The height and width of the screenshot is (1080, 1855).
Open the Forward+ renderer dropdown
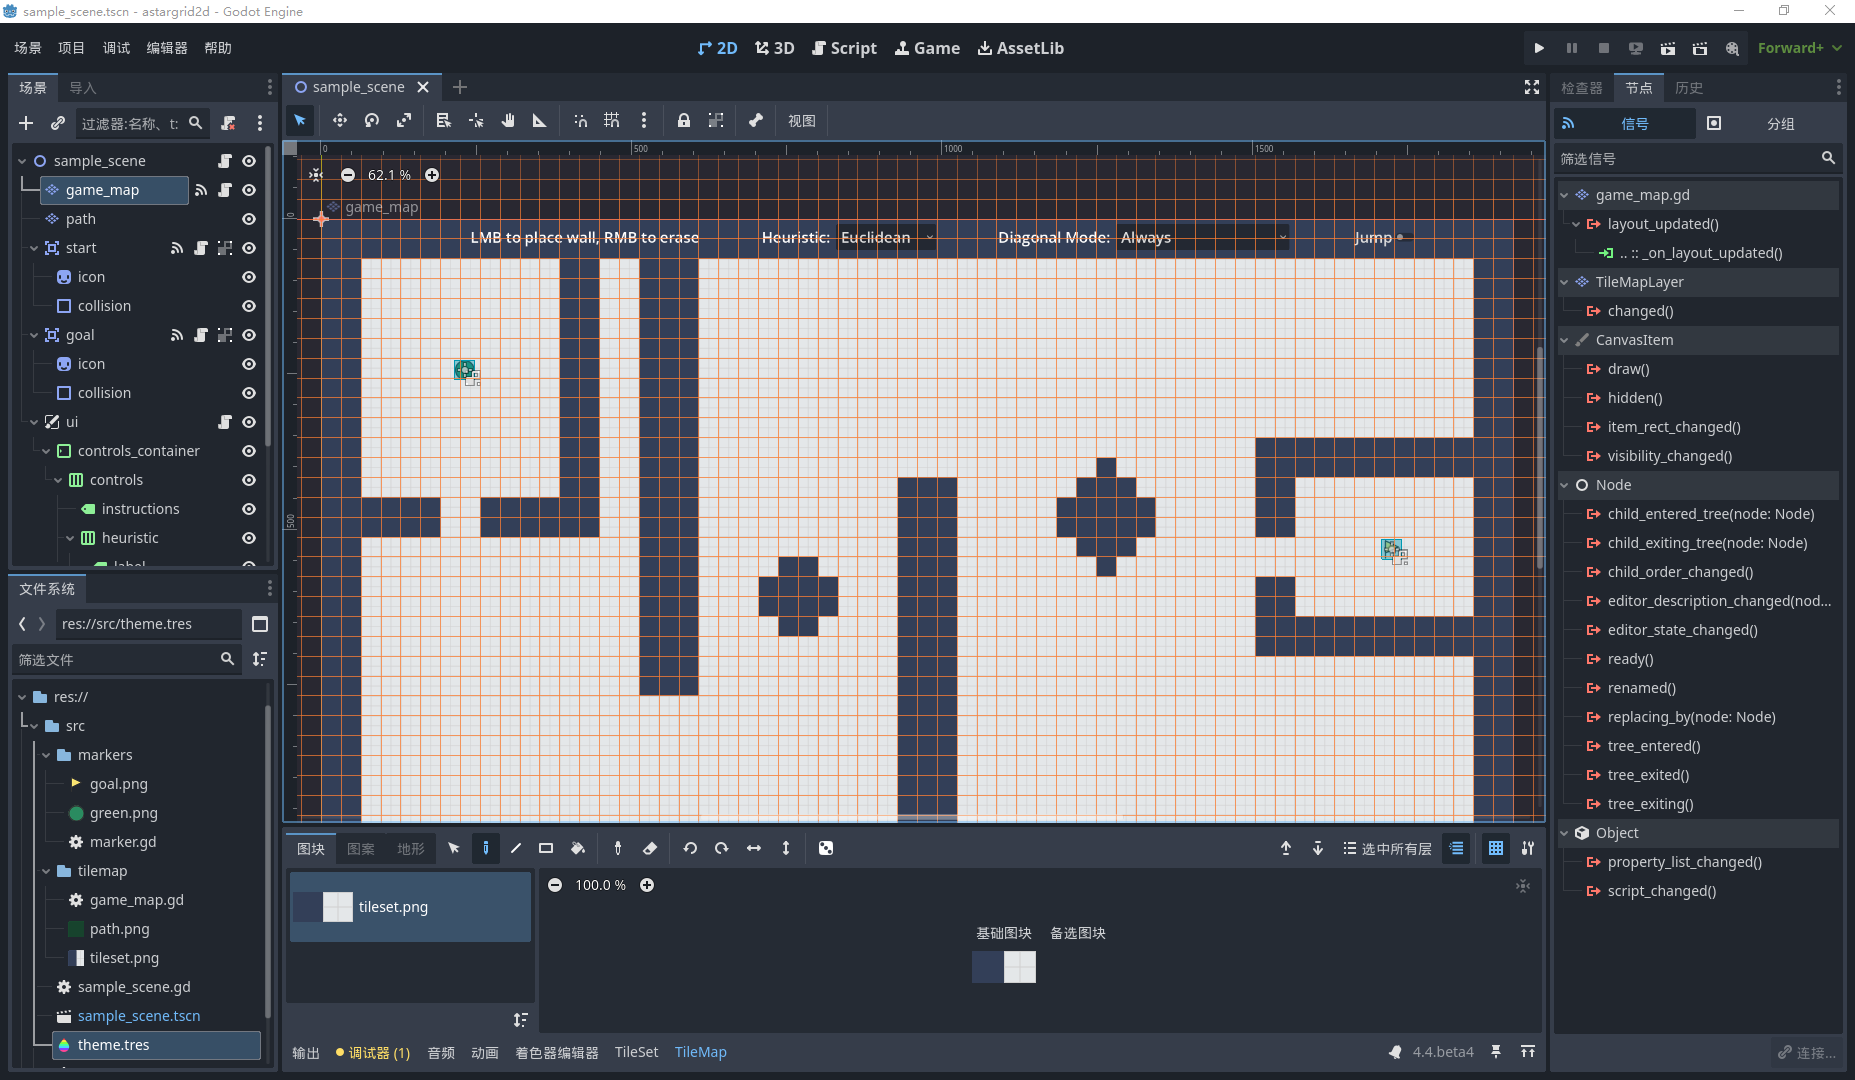click(x=1799, y=48)
